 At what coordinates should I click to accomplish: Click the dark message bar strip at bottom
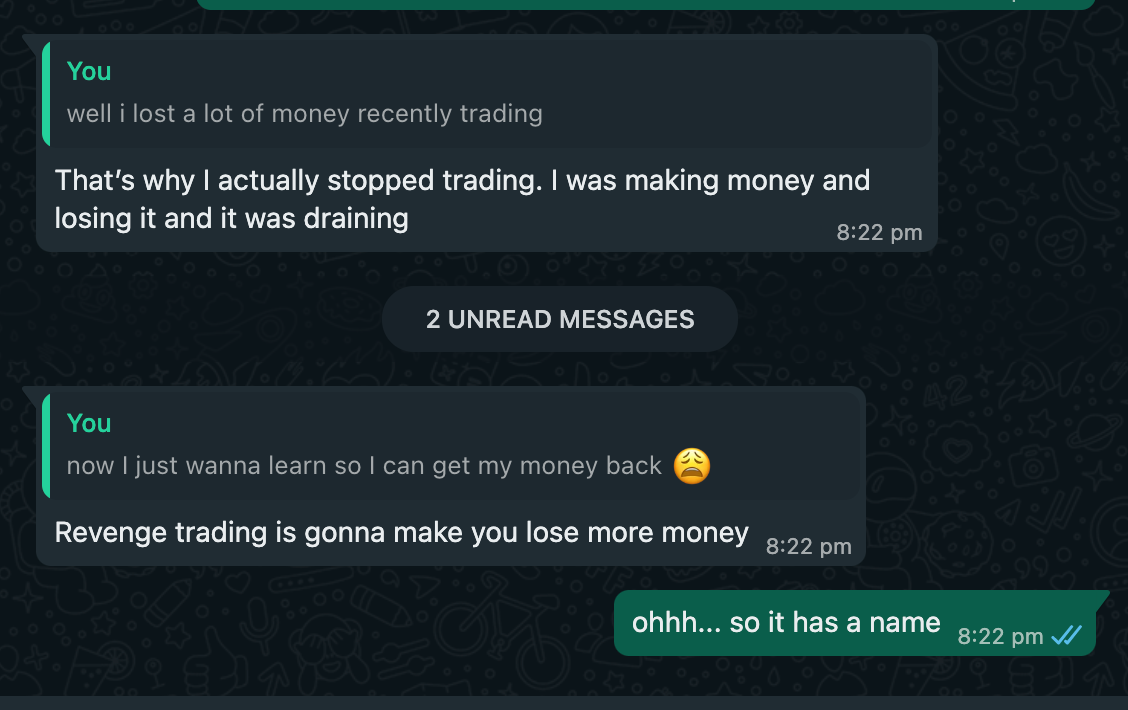[564, 703]
